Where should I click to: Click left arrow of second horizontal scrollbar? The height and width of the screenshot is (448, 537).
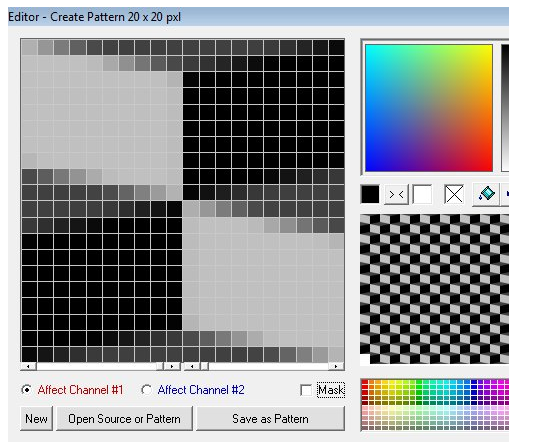point(192,366)
